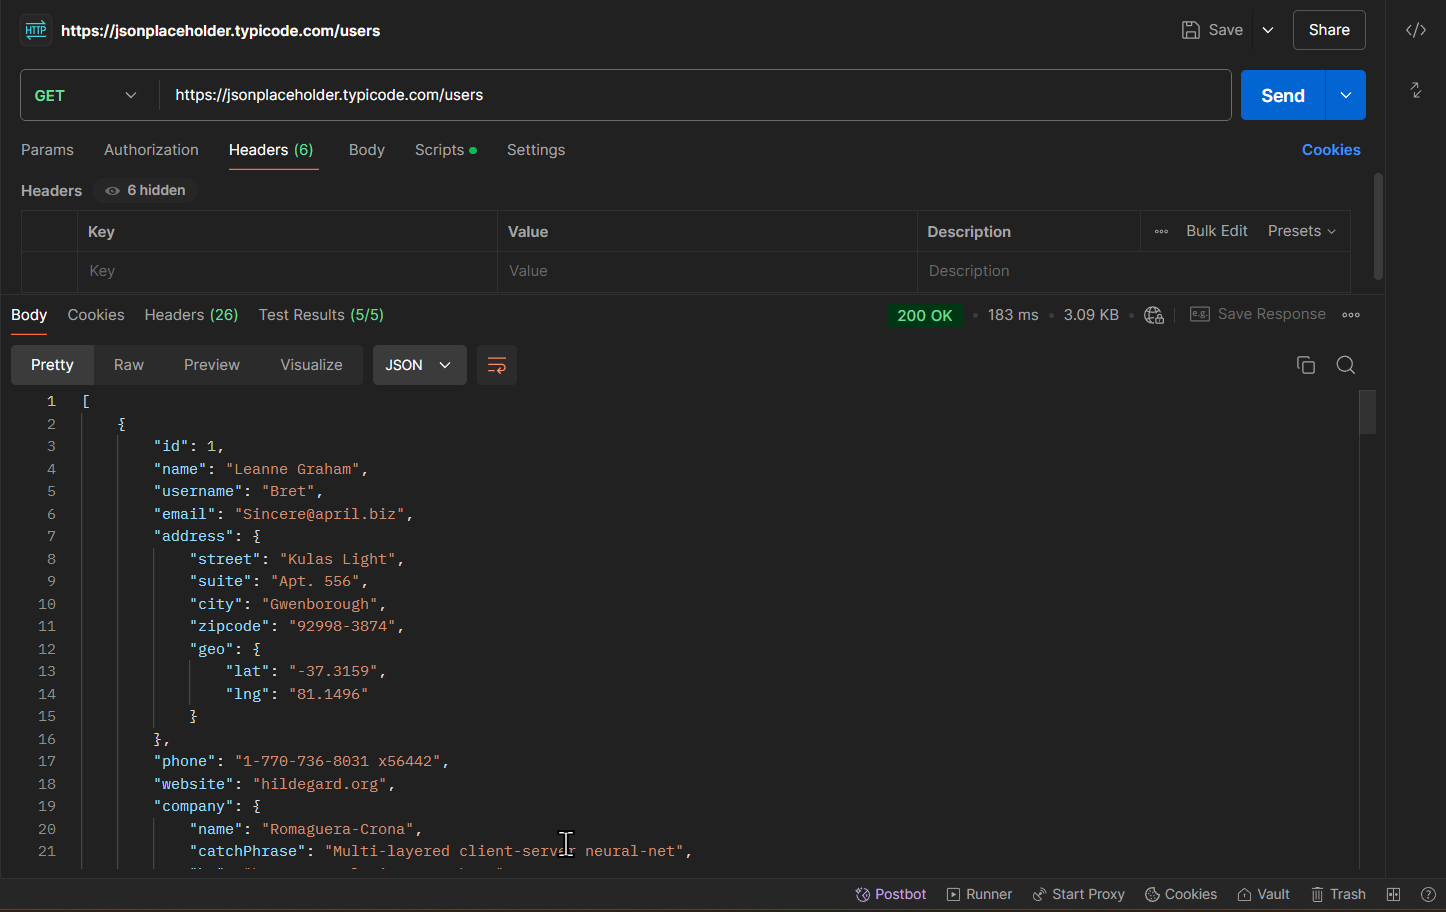Click the collapse sidebar arrows icon
Viewport: 1446px width, 912px height.
(x=1416, y=90)
